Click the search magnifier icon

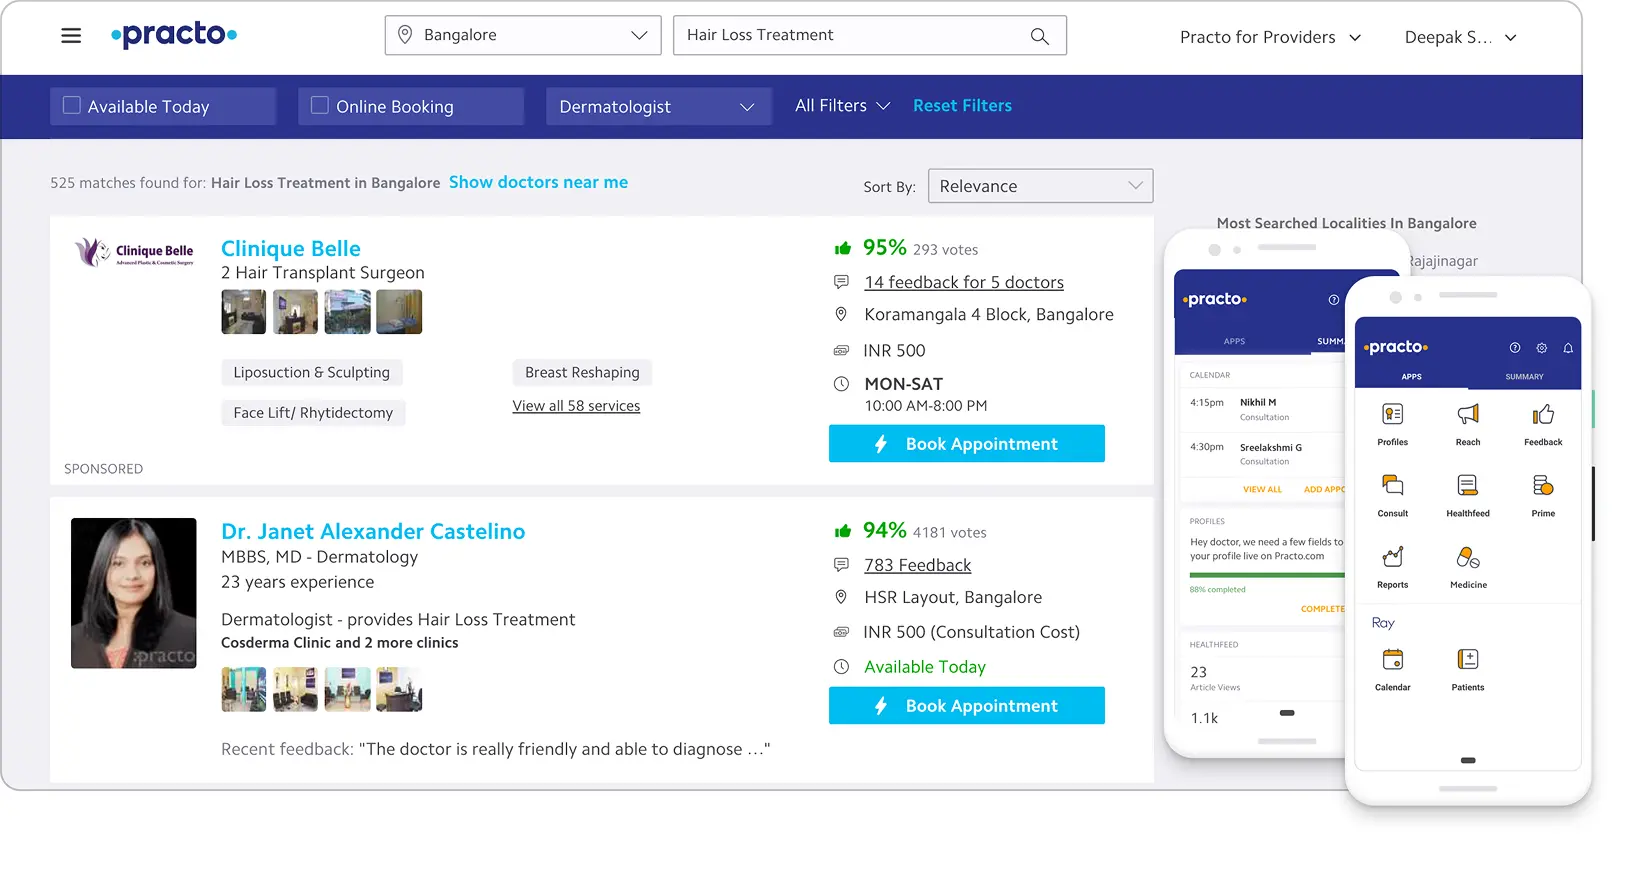[x=1040, y=36]
